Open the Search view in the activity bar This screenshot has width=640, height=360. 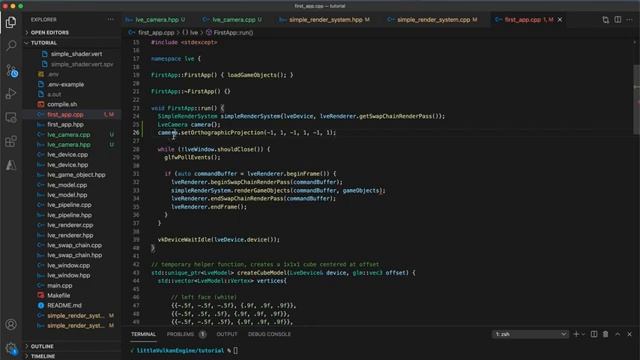pyautogui.click(x=11, y=45)
